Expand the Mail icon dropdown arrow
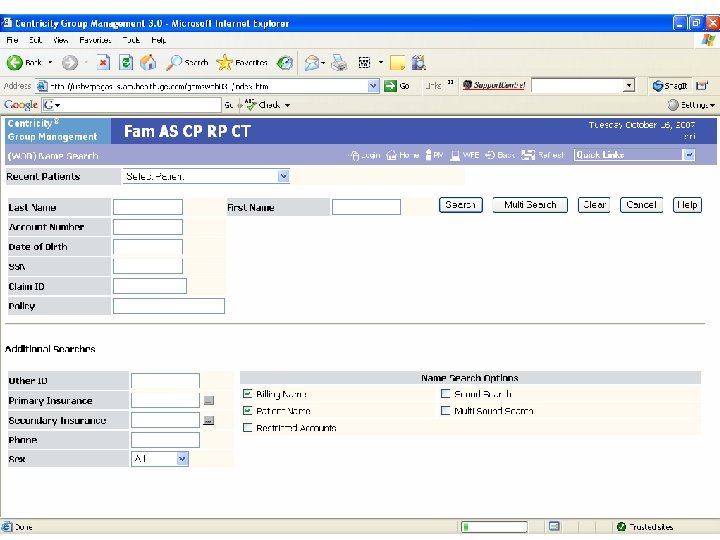 coord(323,63)
